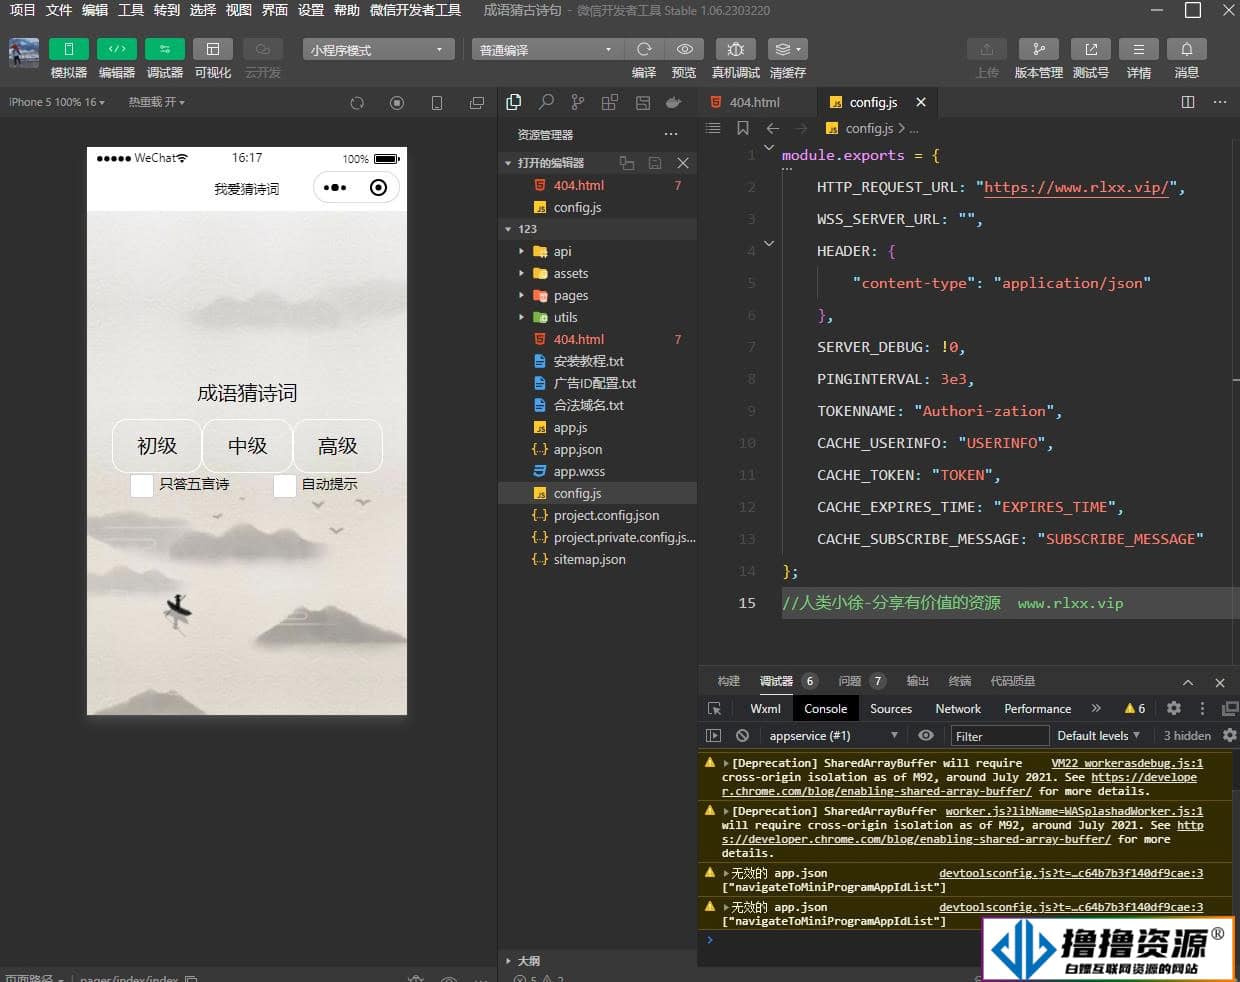Click the editor navigate back arrow
The height and width of the screenshot is (982, 1240).
click(772, 128)
